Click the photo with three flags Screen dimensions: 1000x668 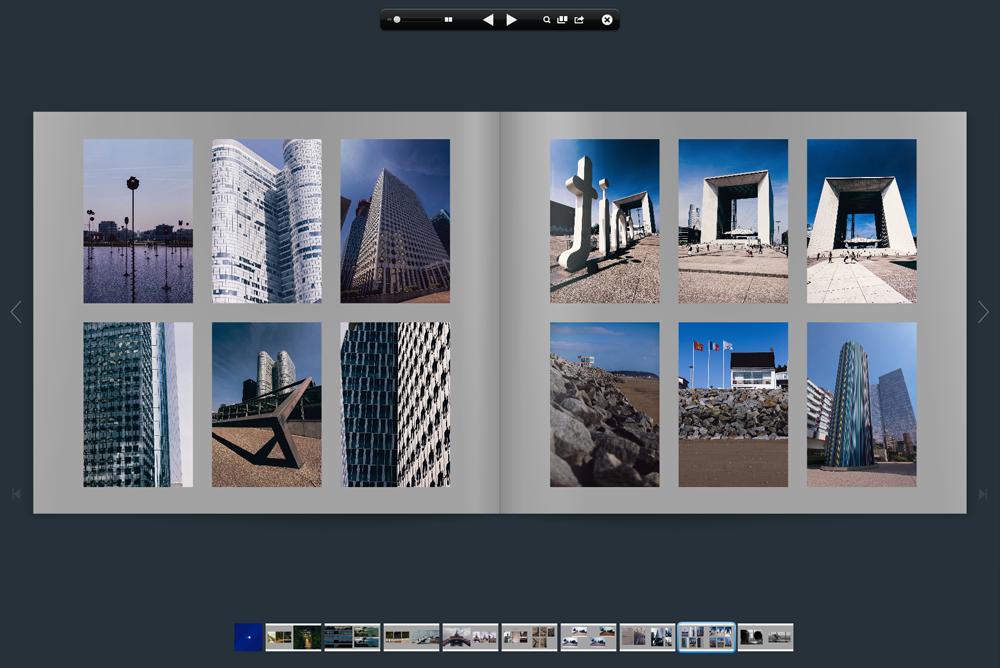[x=733, y=404]
